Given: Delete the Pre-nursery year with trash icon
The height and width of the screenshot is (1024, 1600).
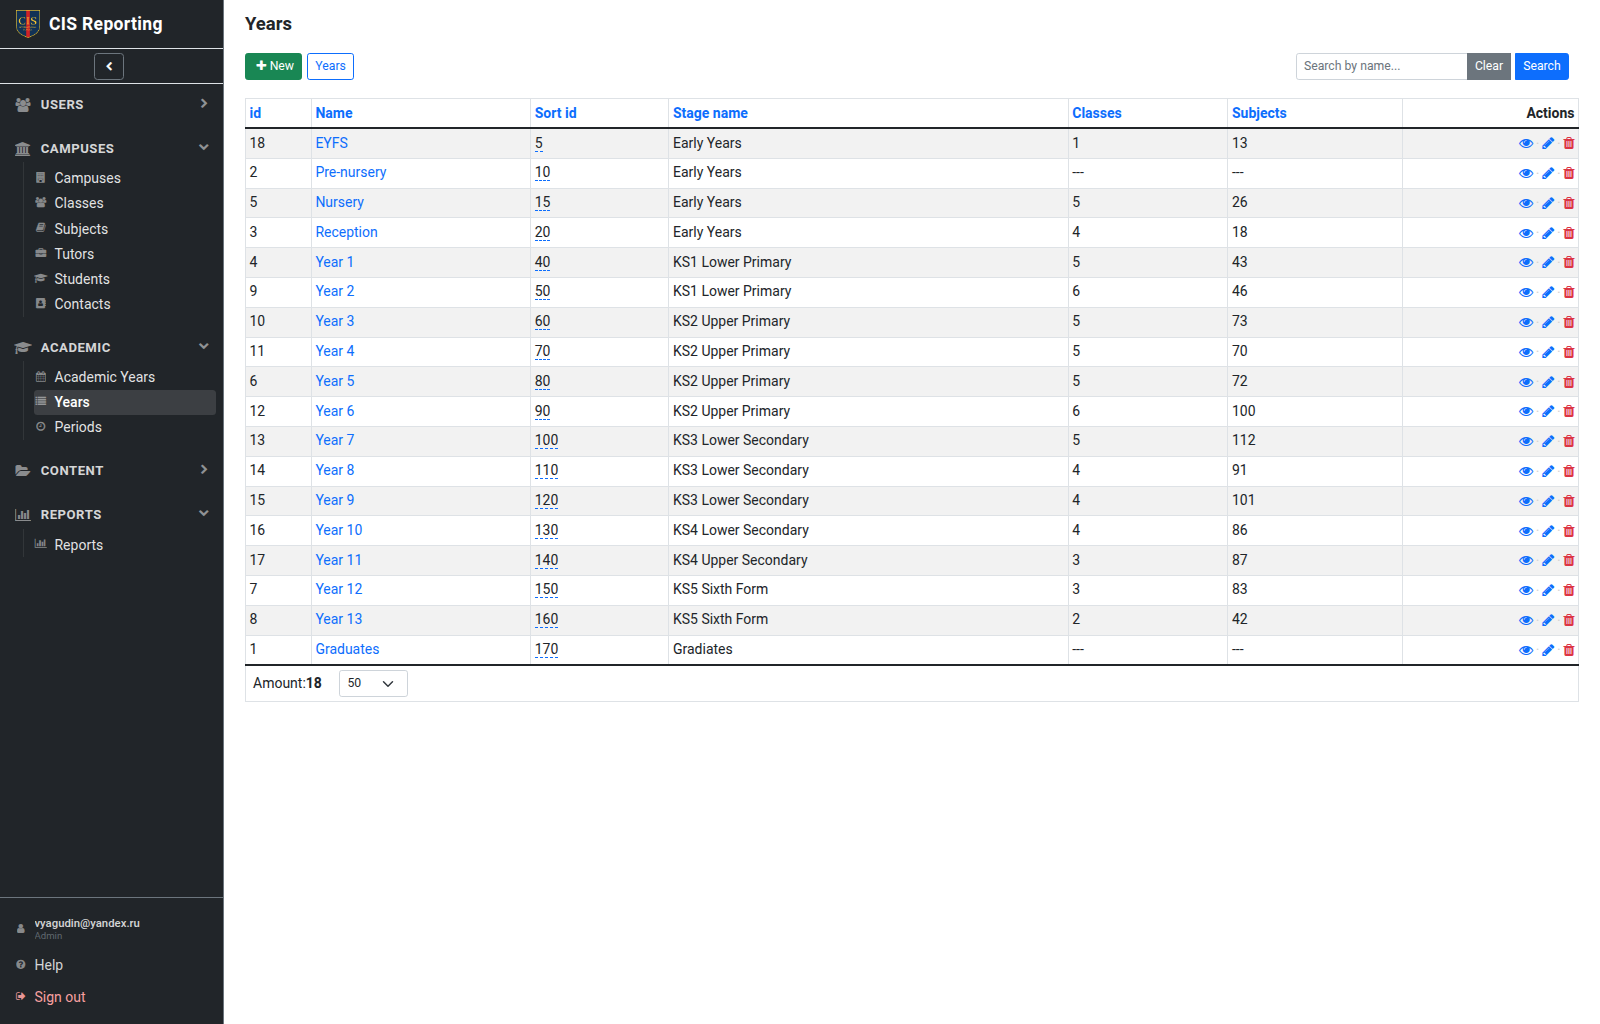Looking at the screenshot, I should click(x=1569, y=173).
